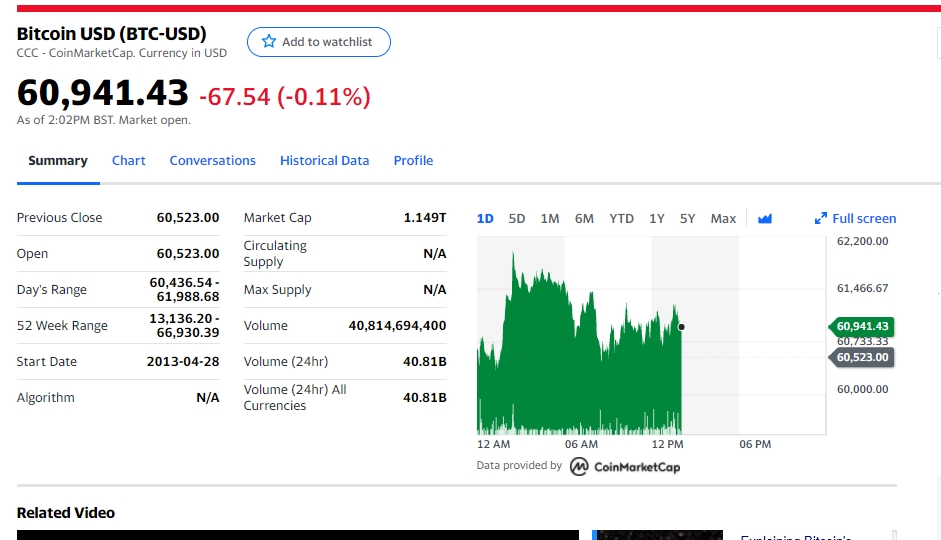Click the Previous Close value 60,523.00

pos(188,217)
